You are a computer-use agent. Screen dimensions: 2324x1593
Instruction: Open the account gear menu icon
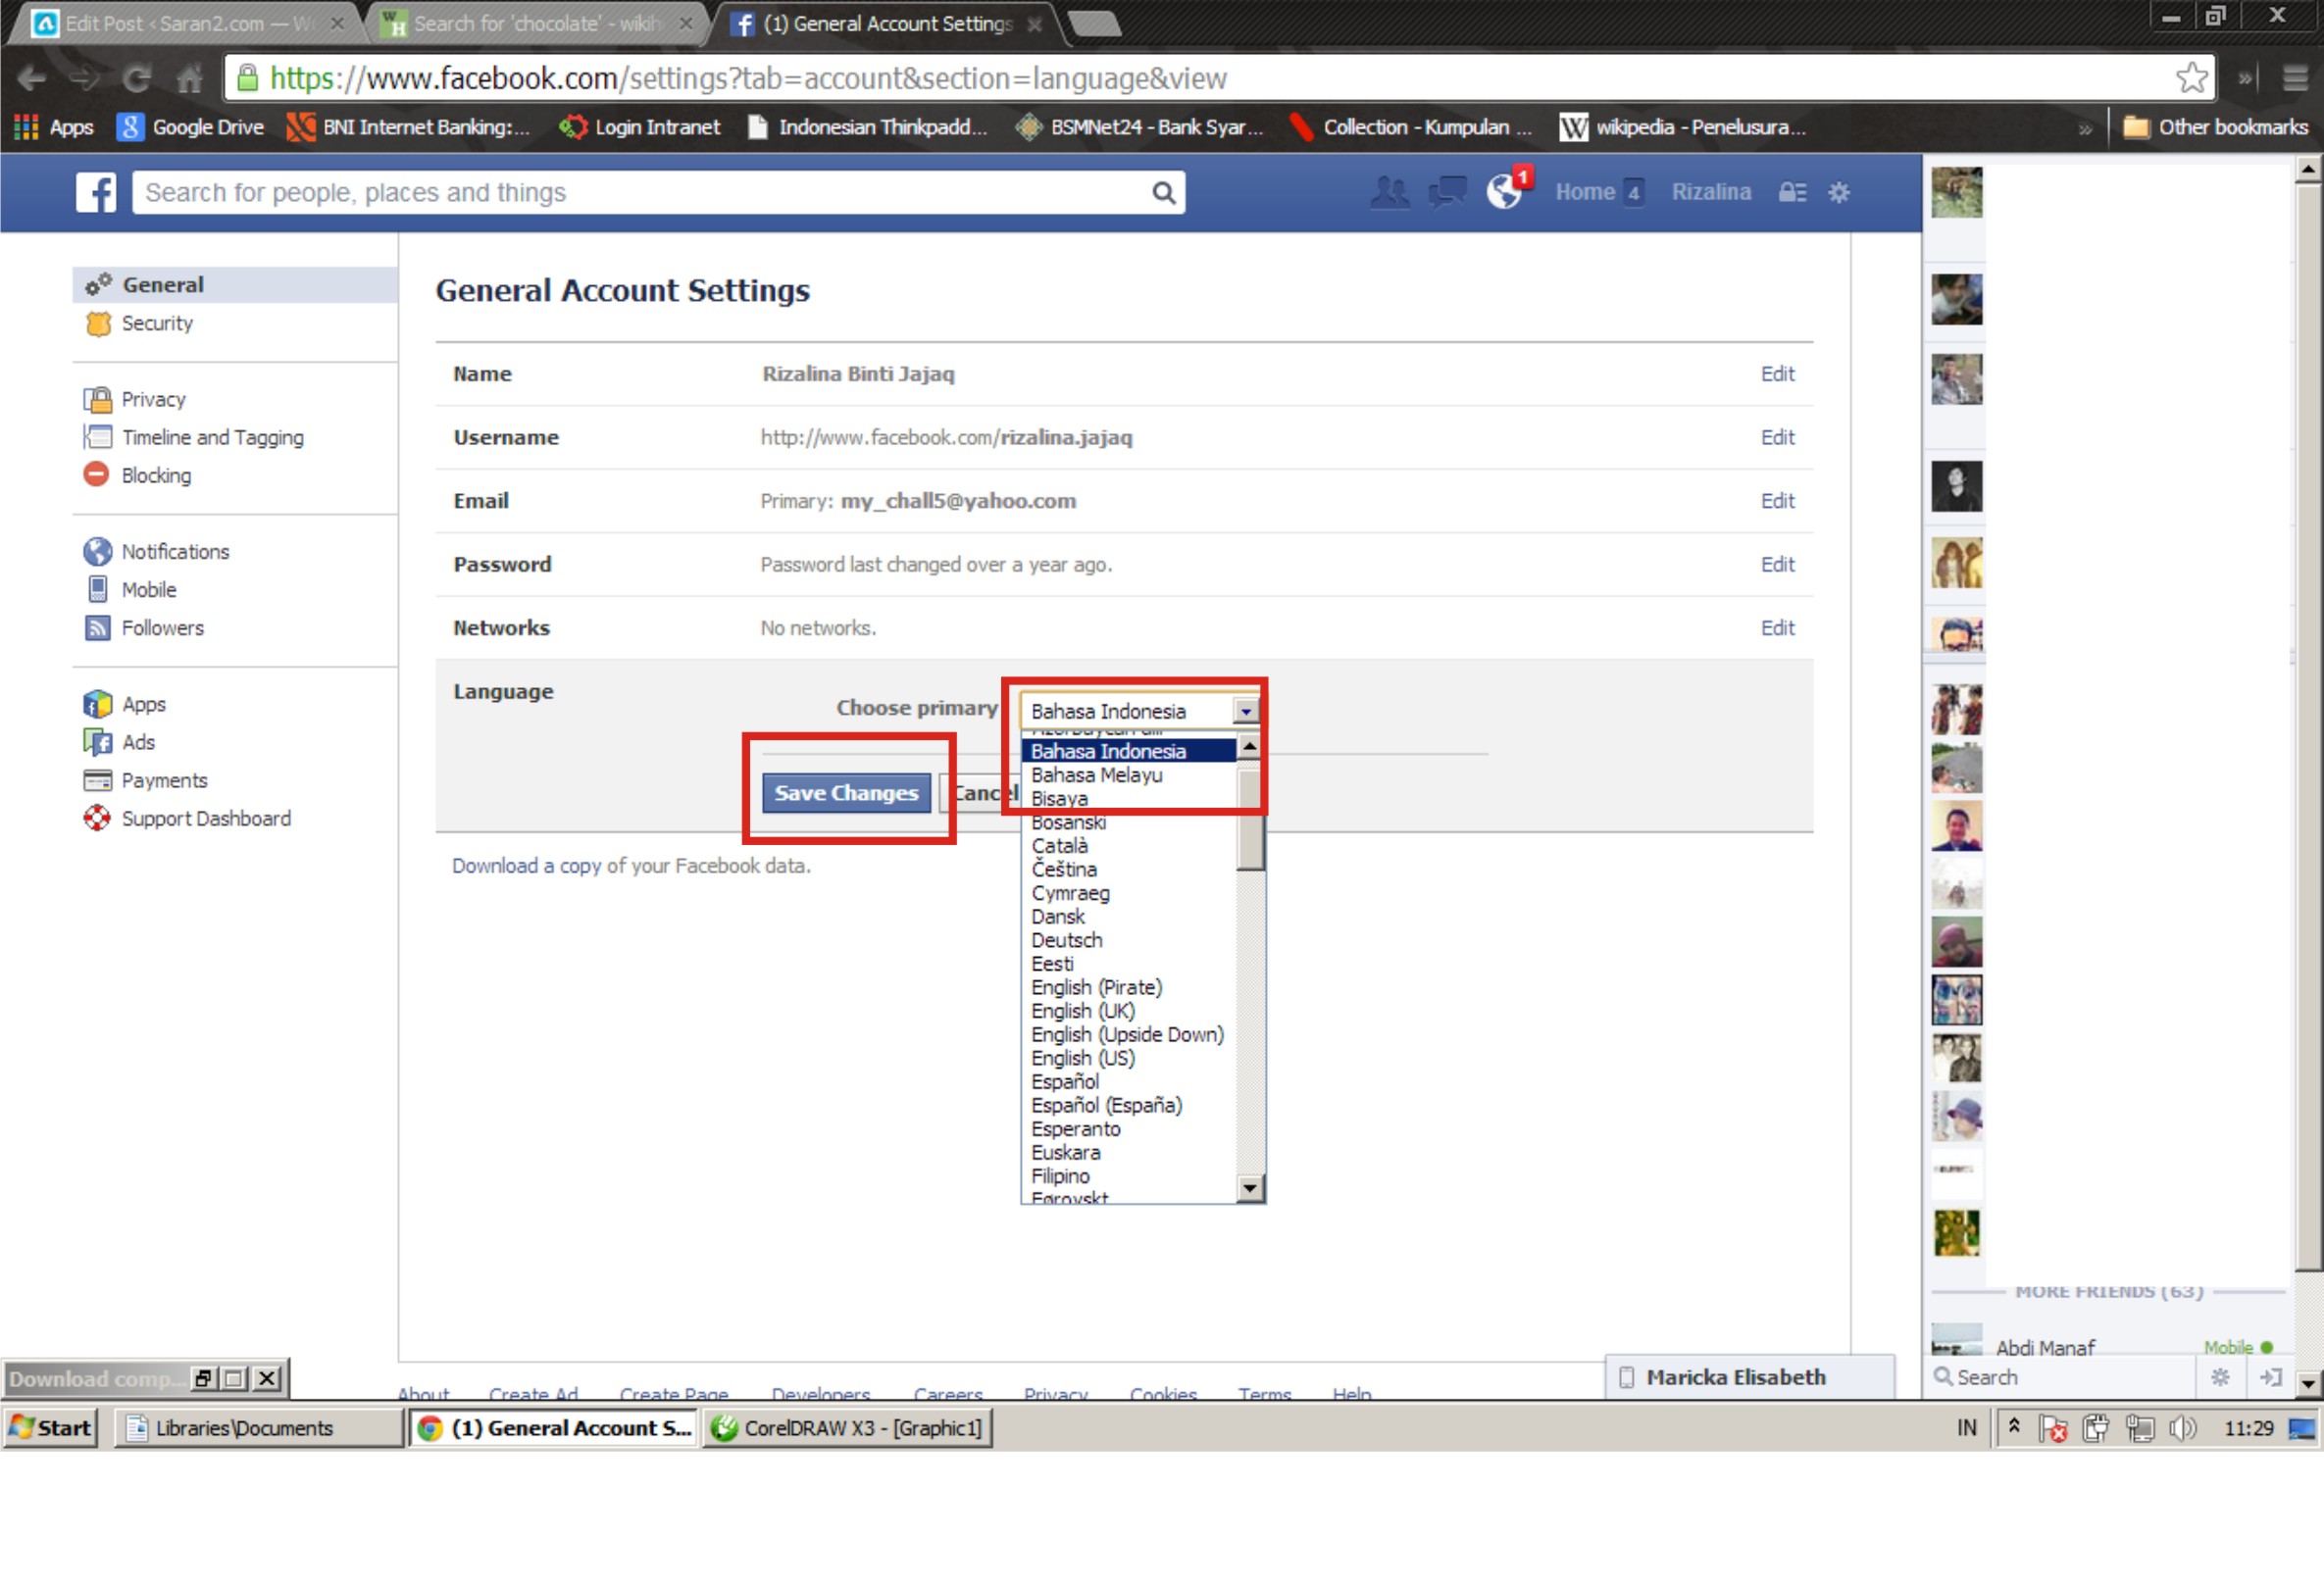[1838, 192]
